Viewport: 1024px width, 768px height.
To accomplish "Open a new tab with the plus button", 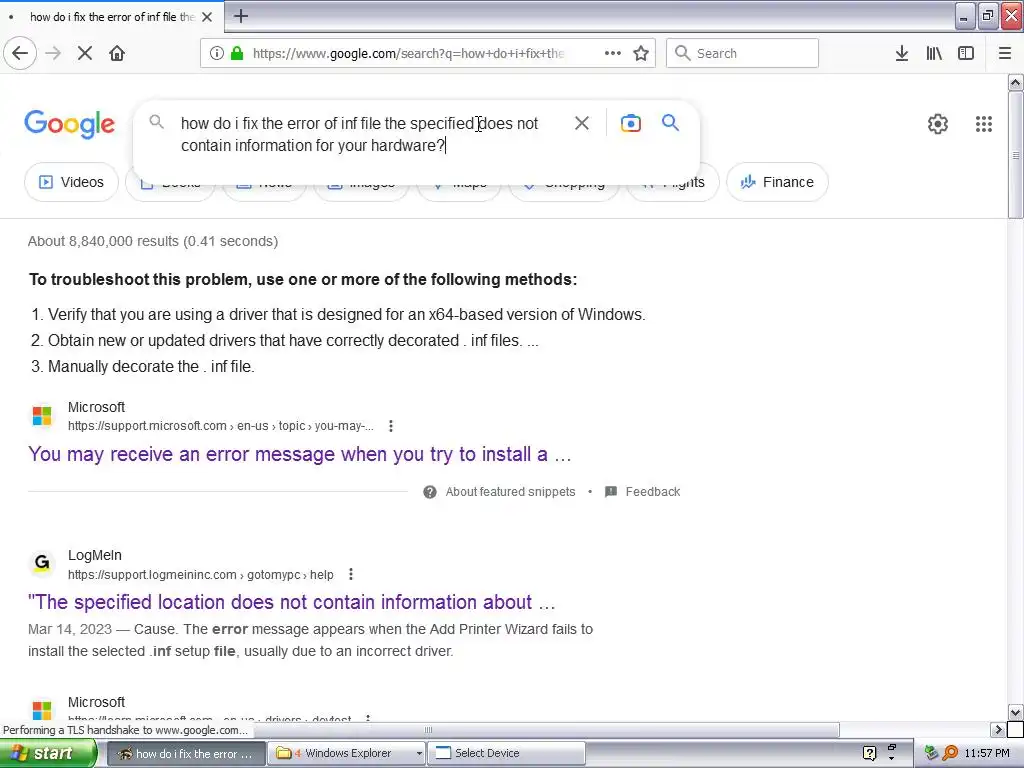I will [x=241, y=16].
